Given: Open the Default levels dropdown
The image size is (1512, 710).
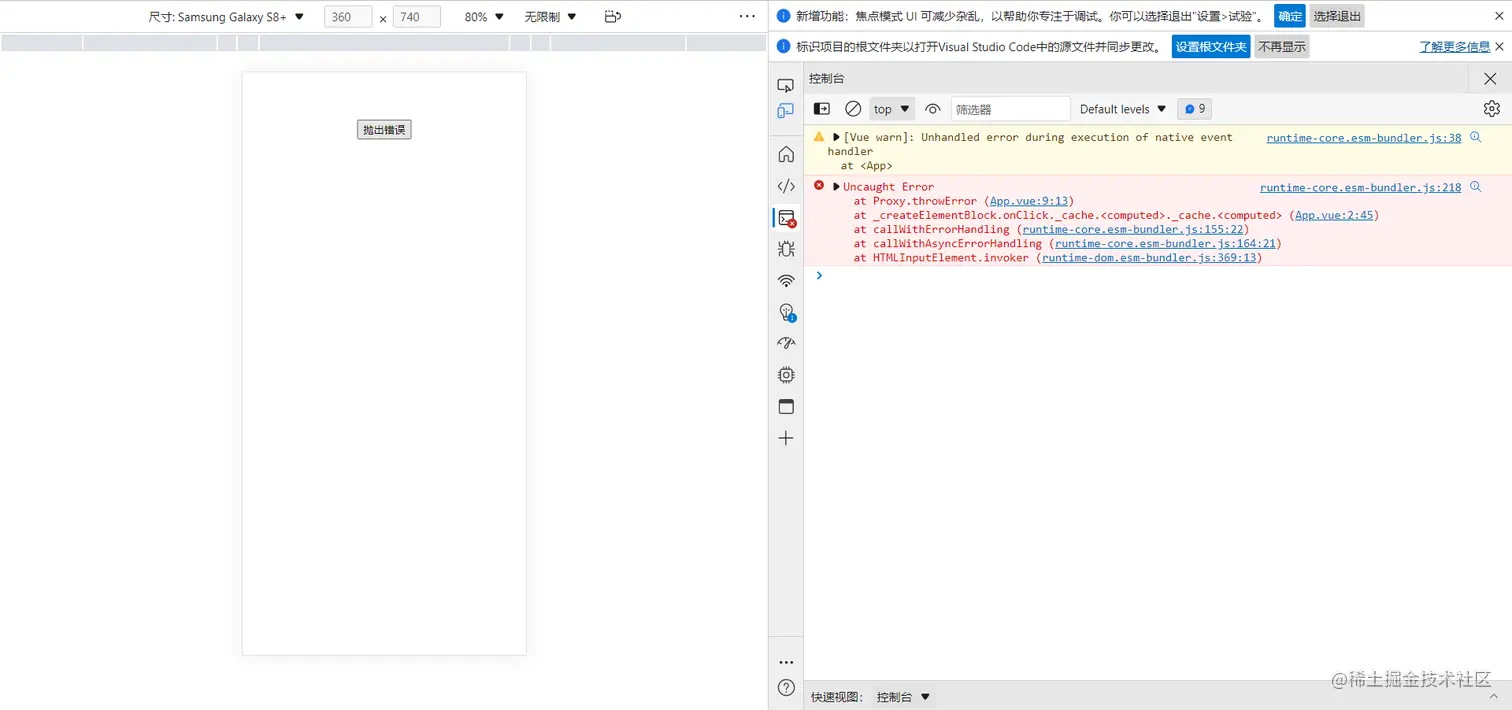Looking at the screenshot, I should click(x=1123, y=109).
